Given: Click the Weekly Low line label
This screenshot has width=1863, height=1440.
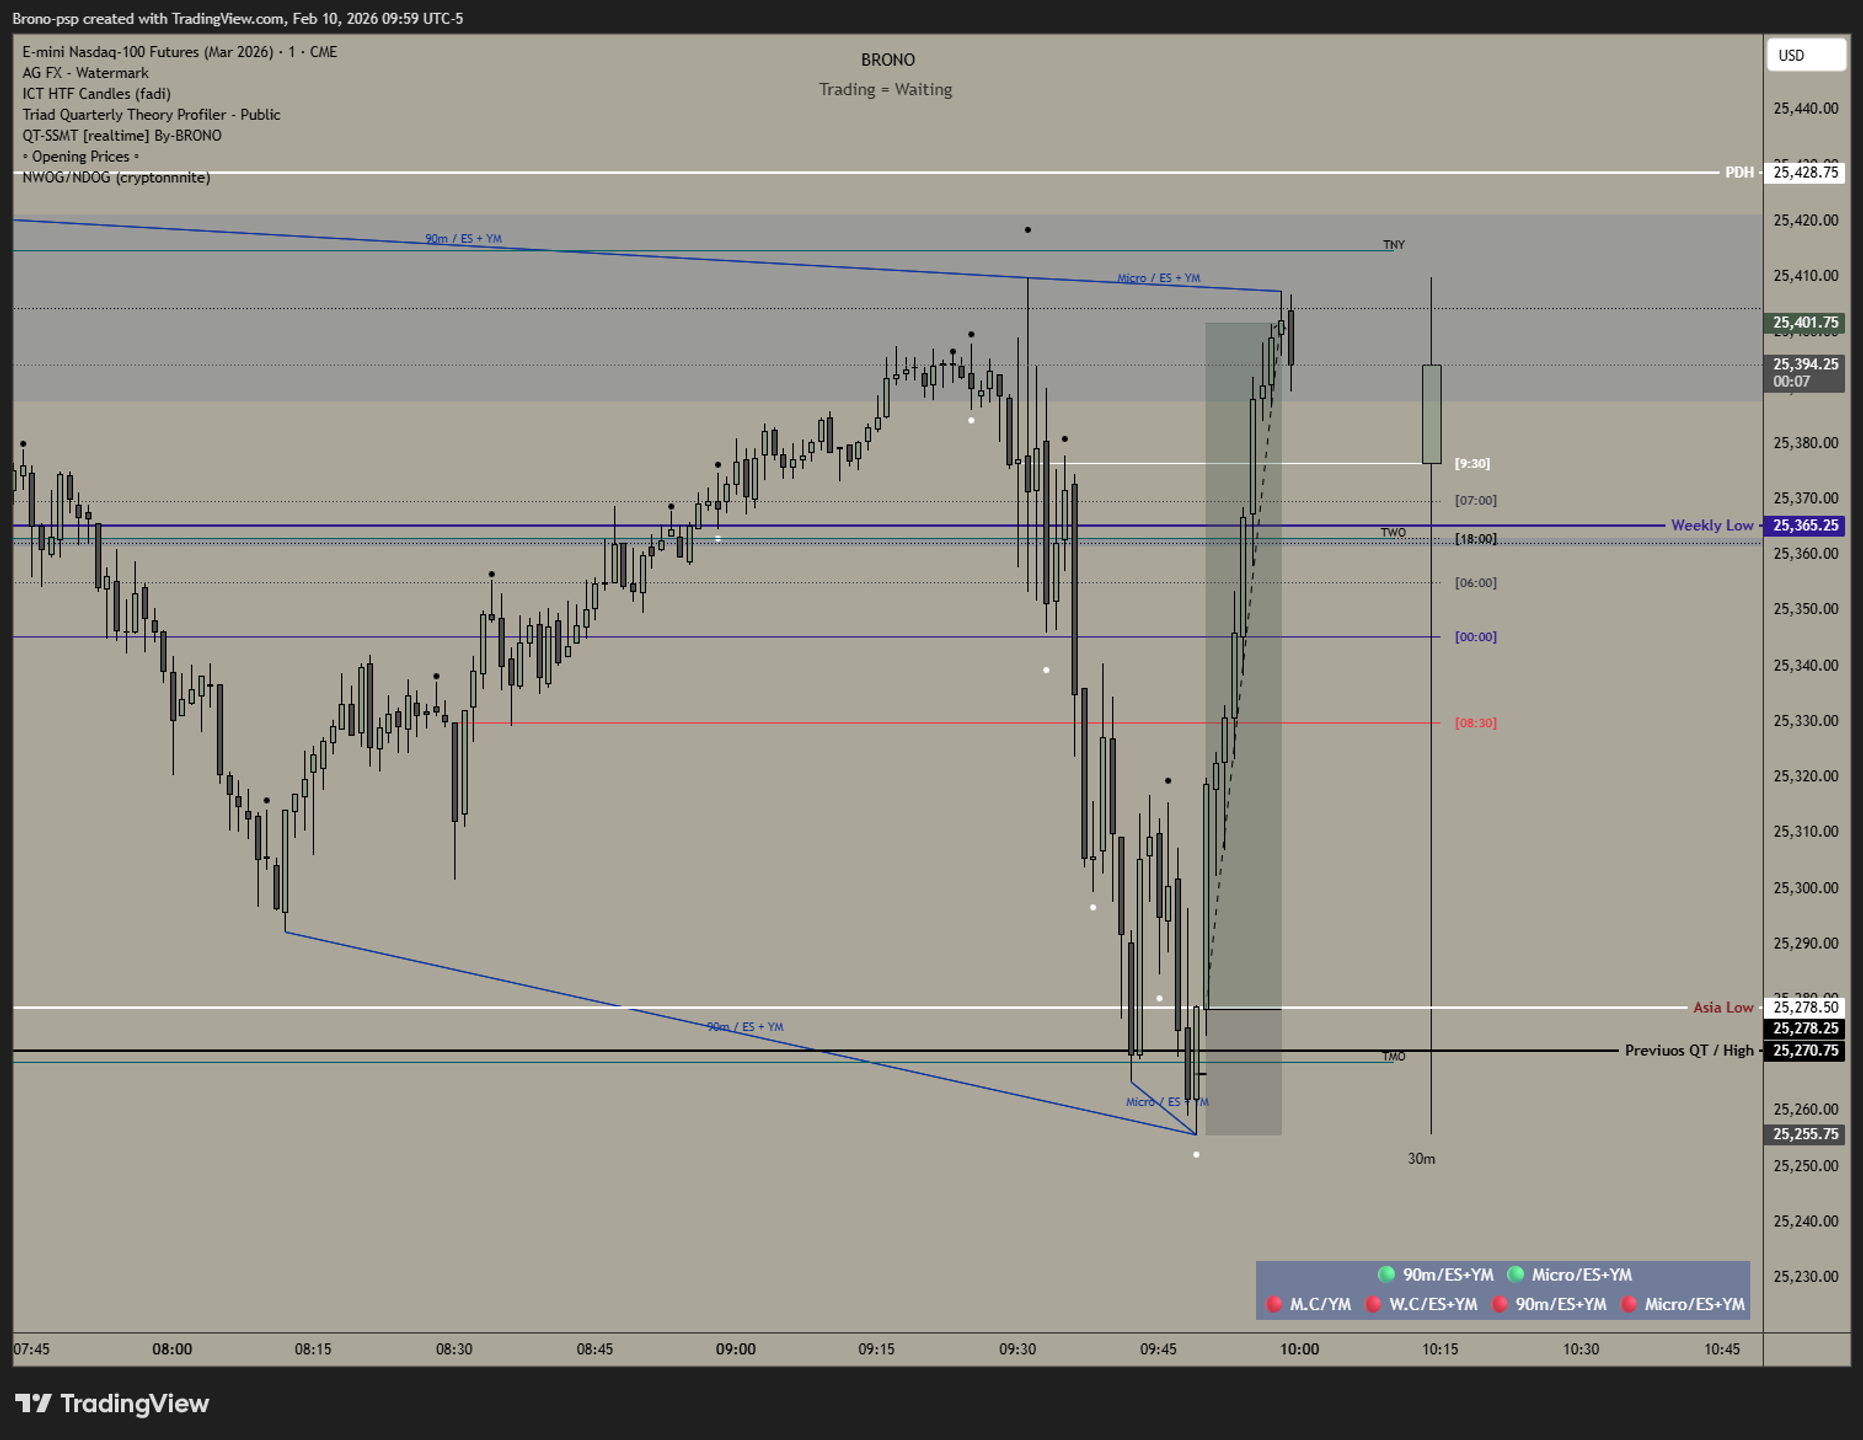Looking at the screenshot, I should pos(1711,525).
